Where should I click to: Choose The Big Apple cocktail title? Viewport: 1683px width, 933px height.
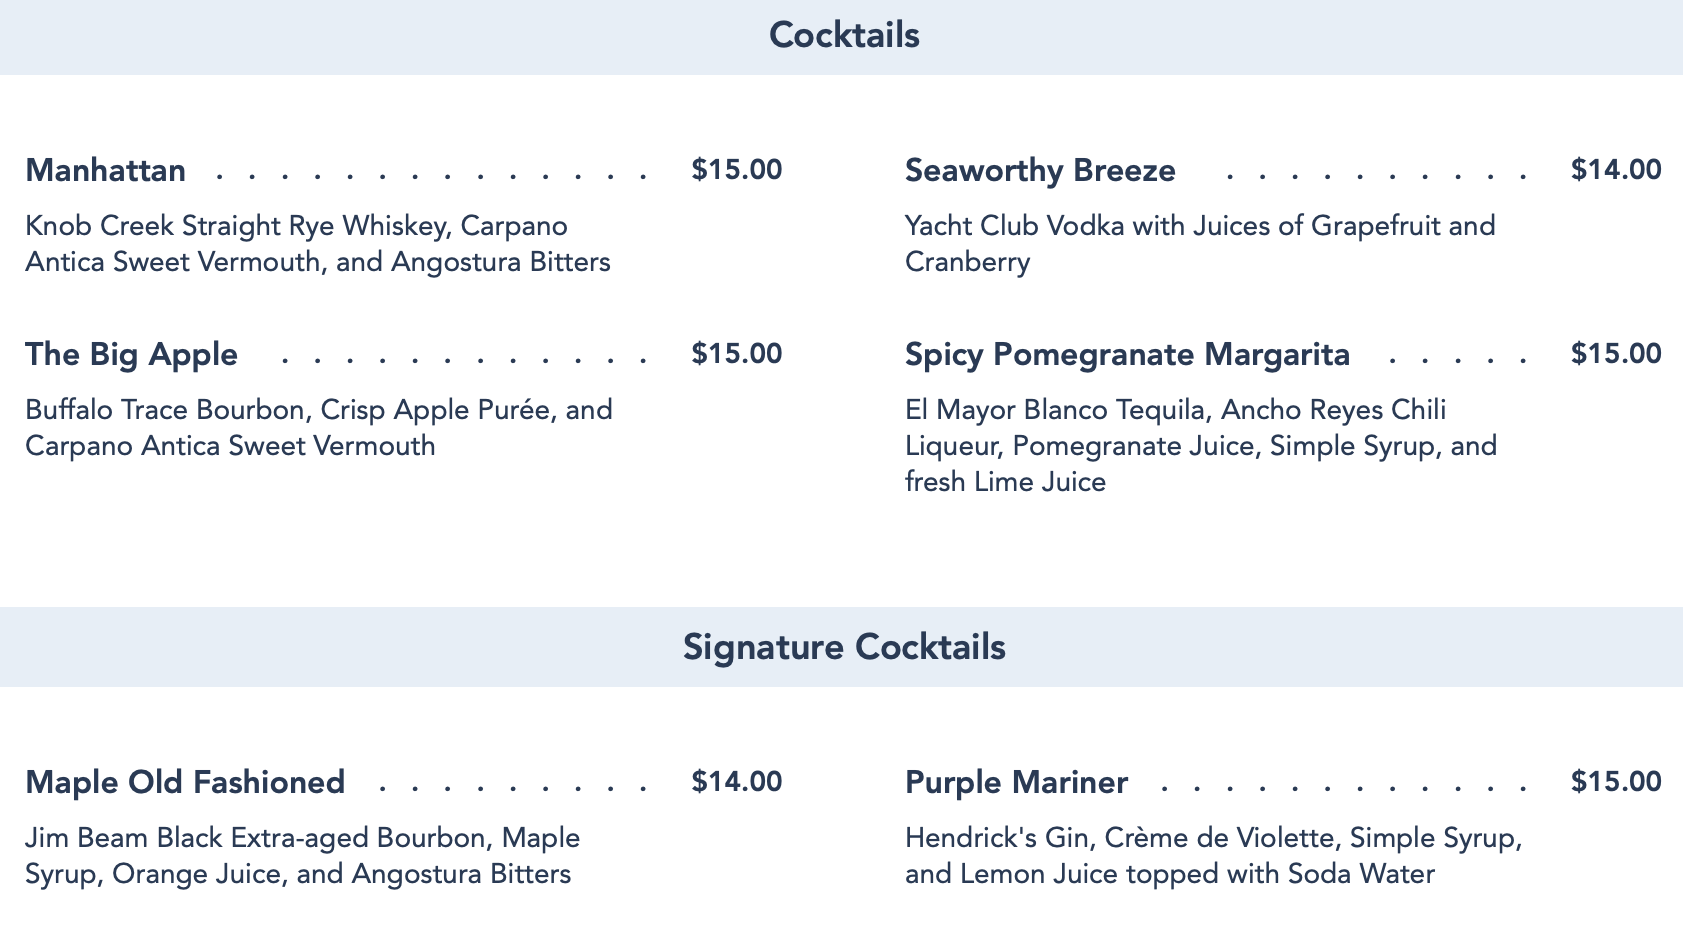132,355
